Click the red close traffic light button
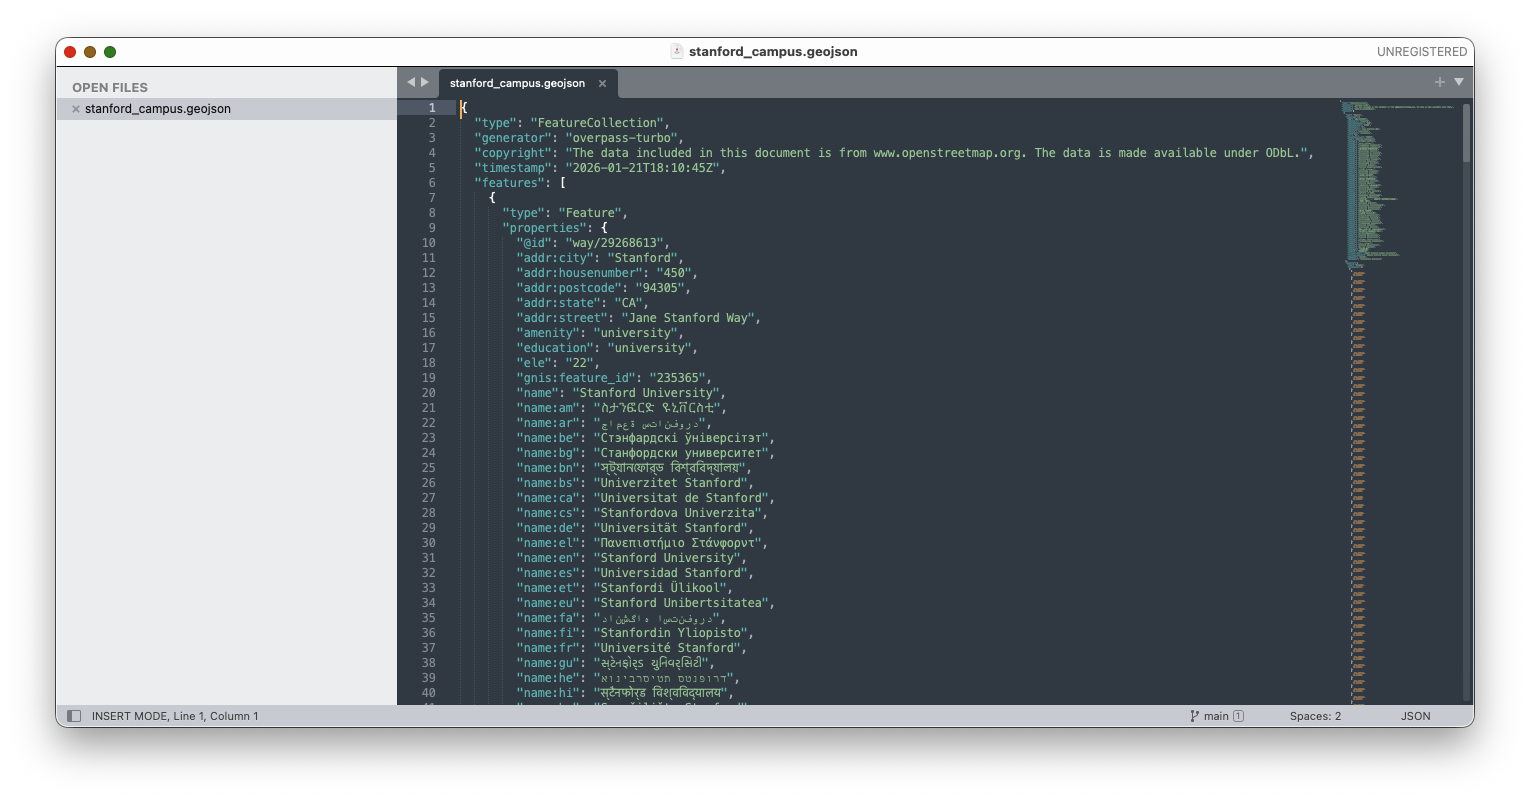 click(69, 51)
